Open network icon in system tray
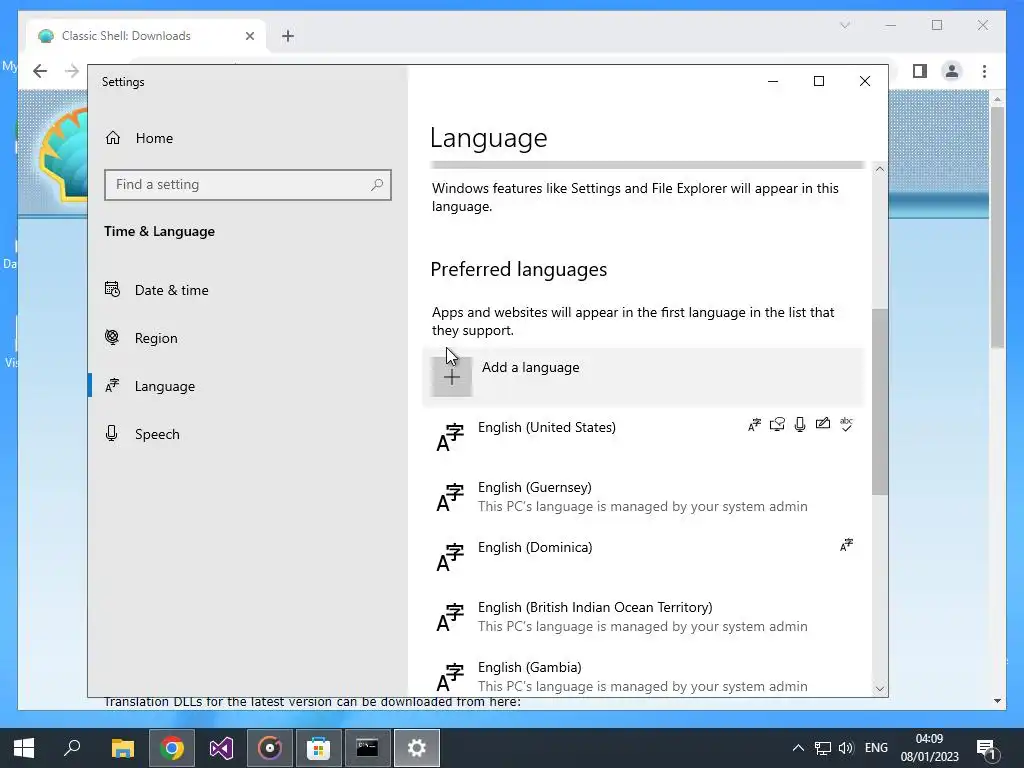Screen dimensions: 1024x768 (x=822, y=748)
